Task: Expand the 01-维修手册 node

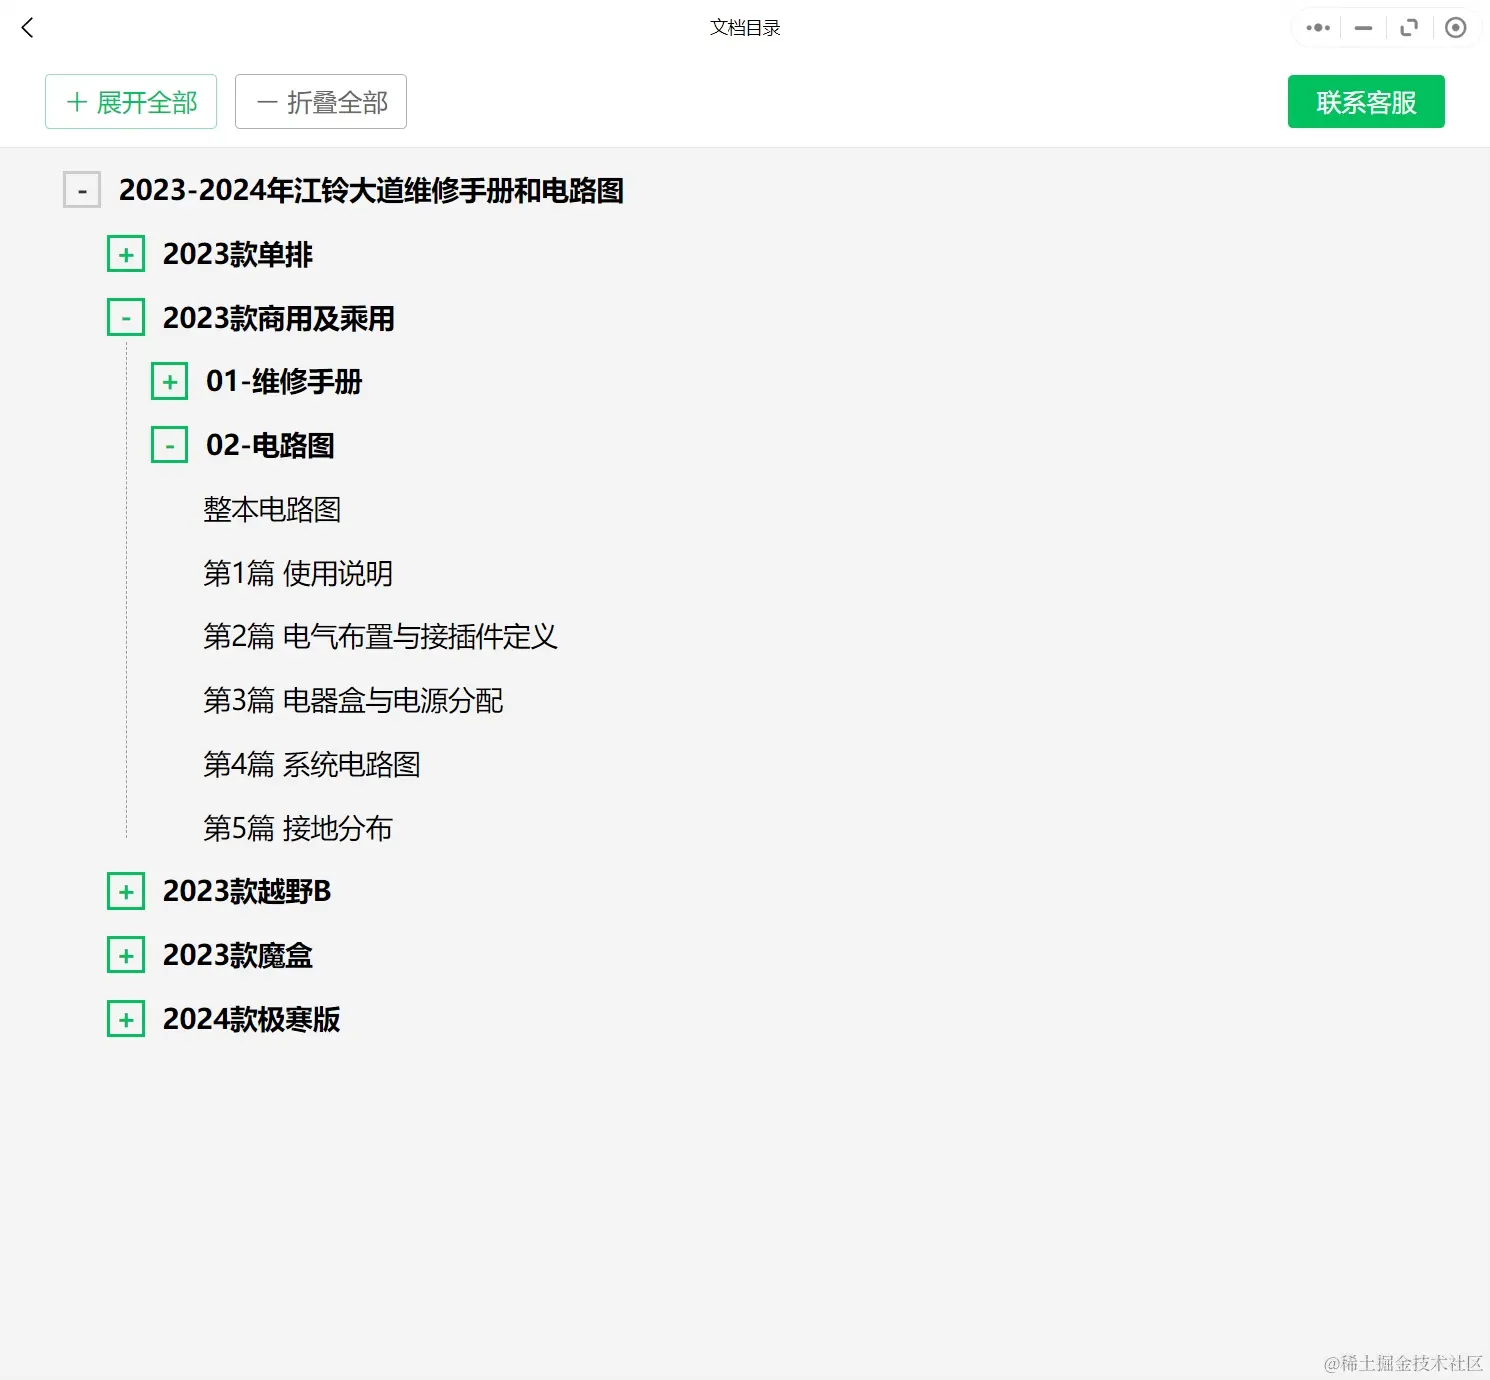Action: click(x=169, y=380)
